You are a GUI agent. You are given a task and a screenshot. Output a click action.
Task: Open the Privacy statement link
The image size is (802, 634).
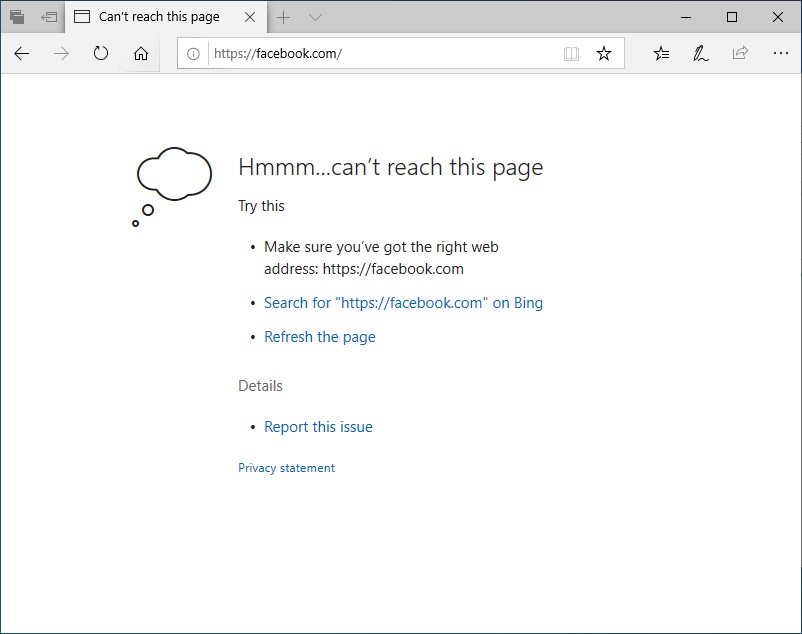(x=286, y=468)
